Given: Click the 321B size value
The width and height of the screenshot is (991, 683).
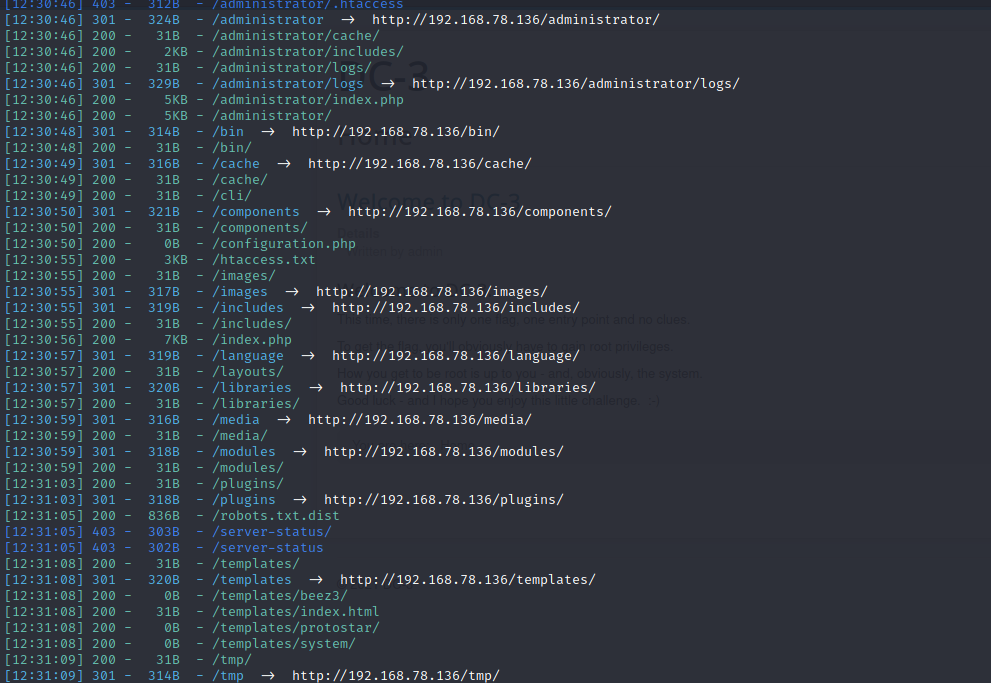Looking at the screenshot, I should [164, 212].
